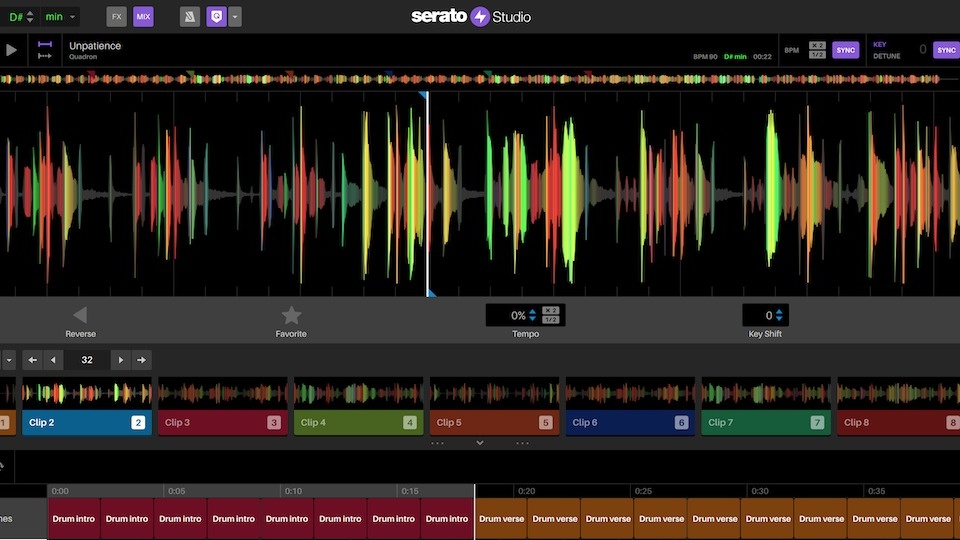This screenshot has width=960, height=540.
Task: Toggle the Favorite star icon
Action: [x=291, y=315]
